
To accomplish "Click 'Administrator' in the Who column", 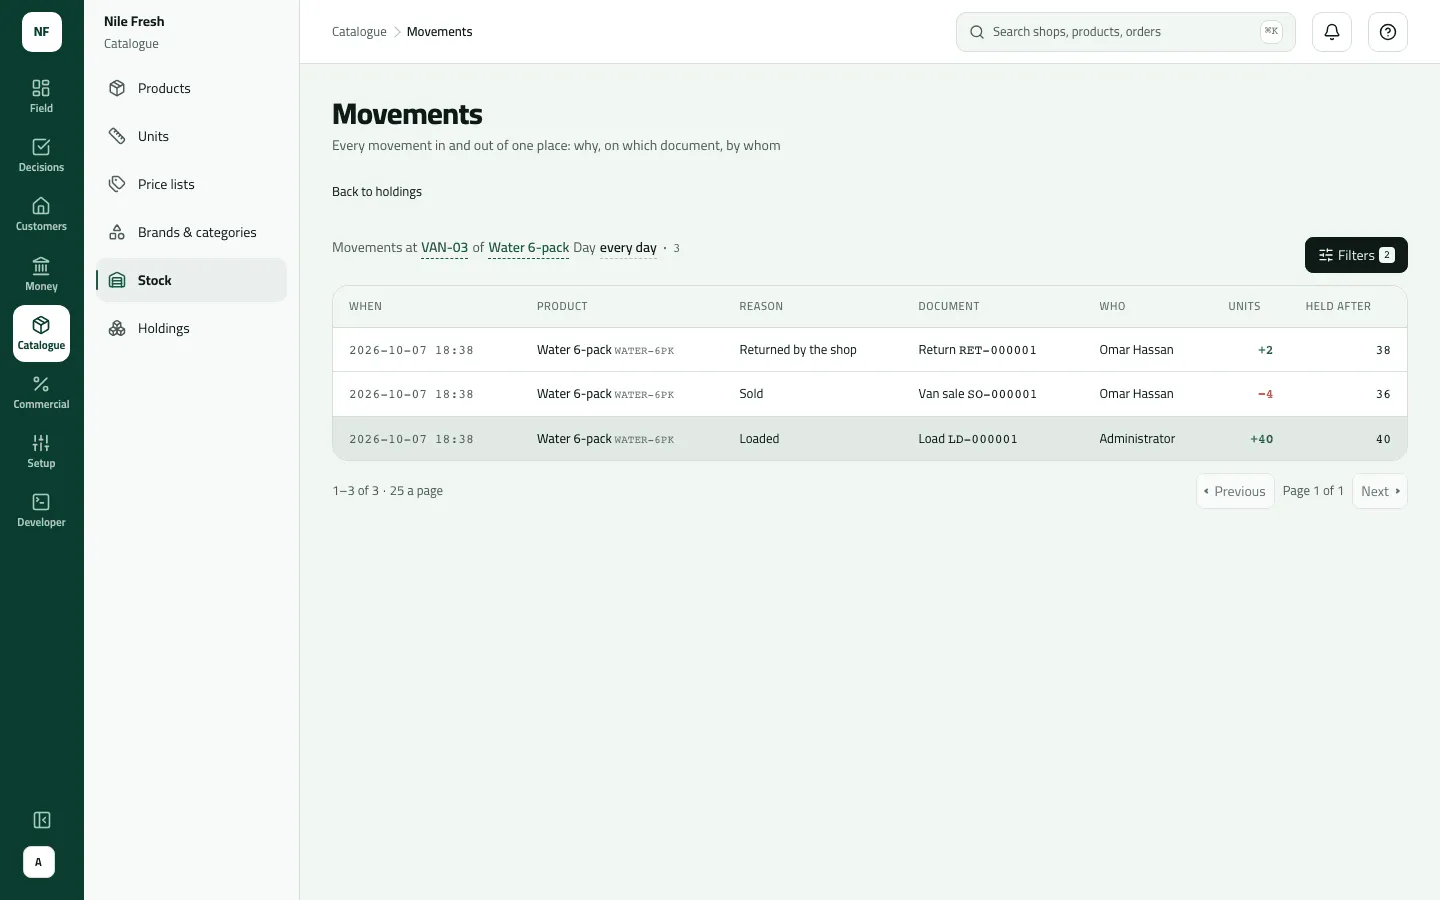I will (1137, 439).
